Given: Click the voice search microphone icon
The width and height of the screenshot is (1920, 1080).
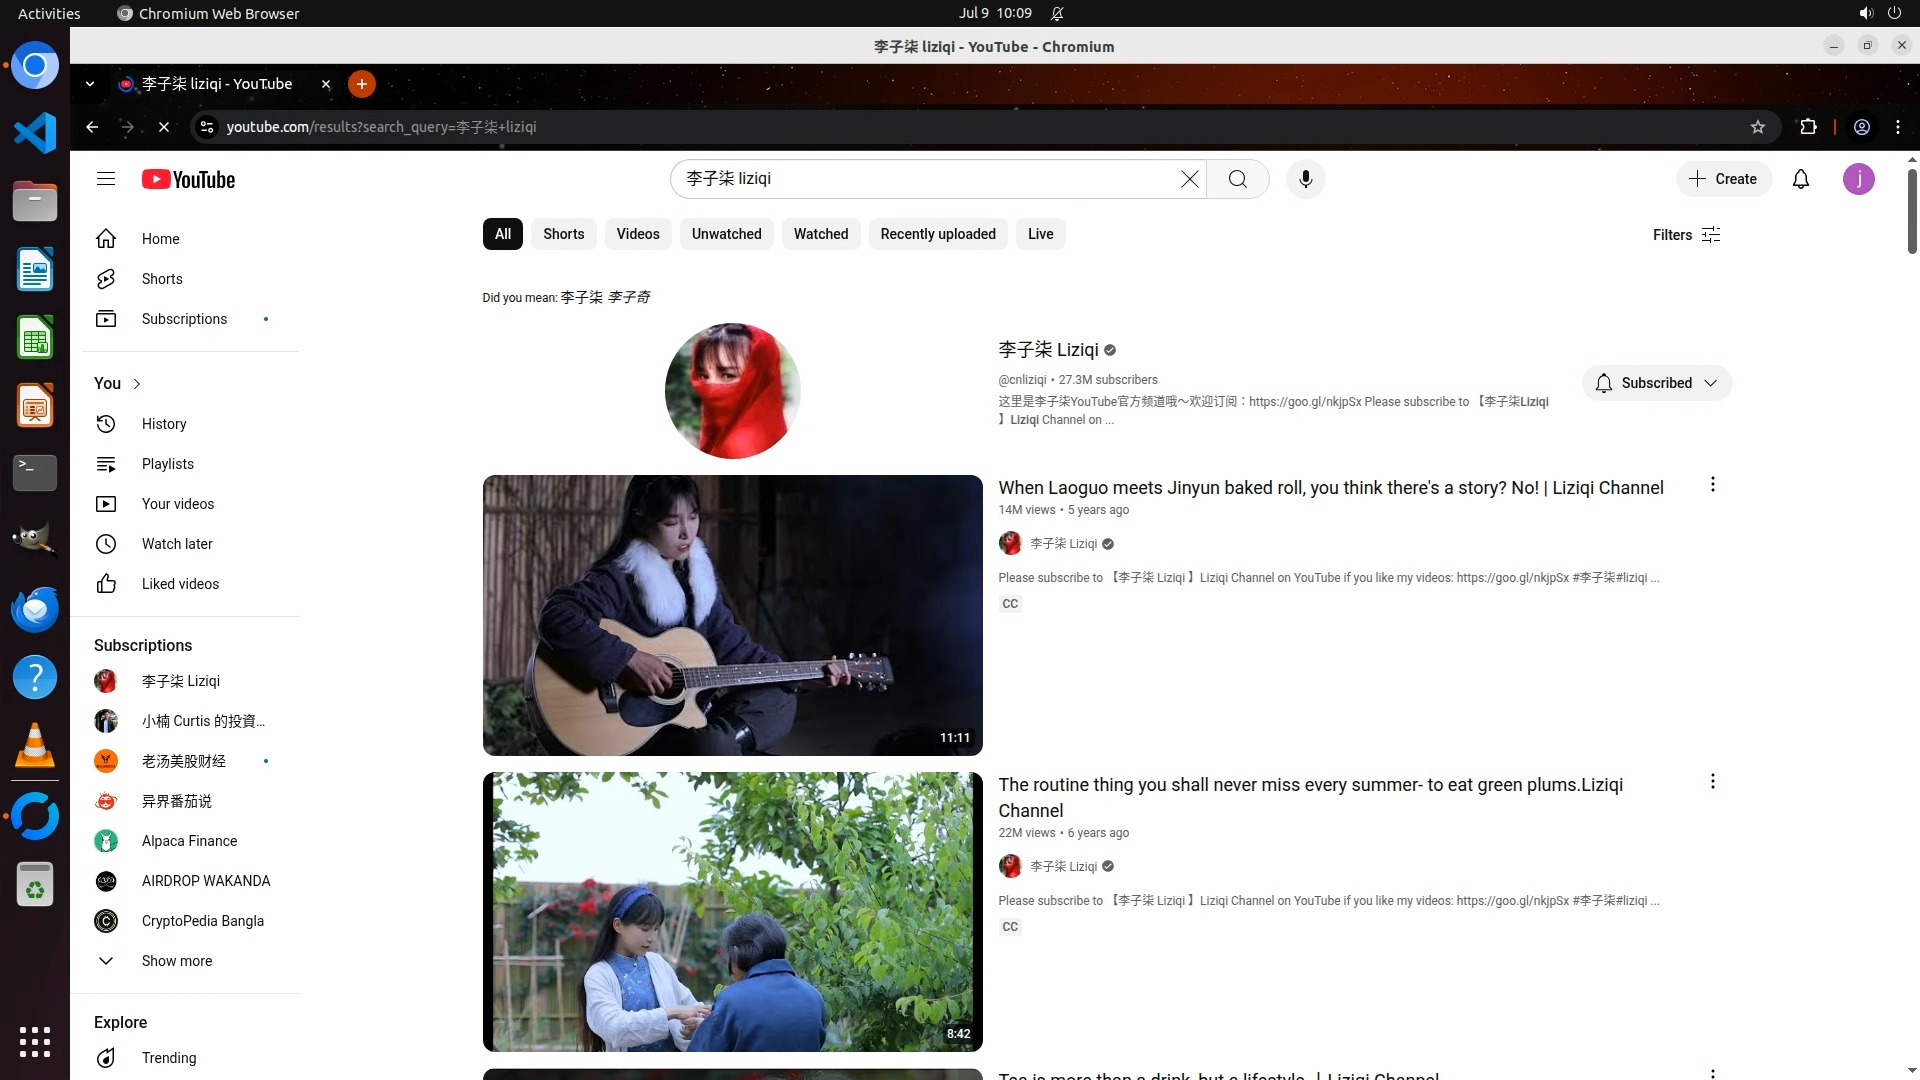Looking at the screenshot, I should point(1305,179).
